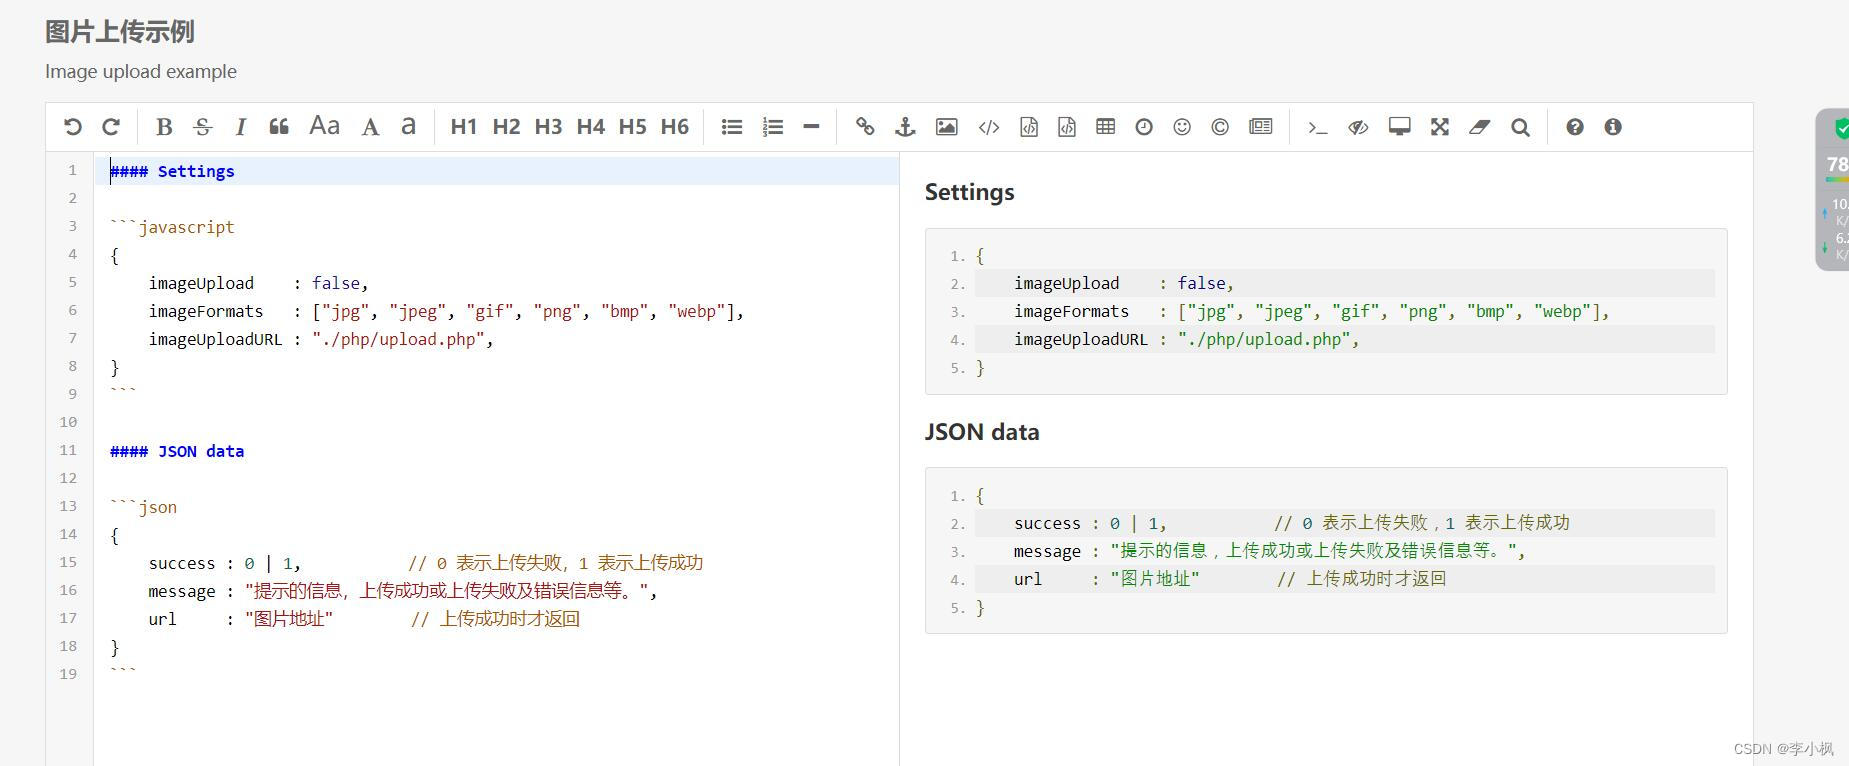
Task: Capitalize first letters with Aa icon
Action: pos(324,126)
